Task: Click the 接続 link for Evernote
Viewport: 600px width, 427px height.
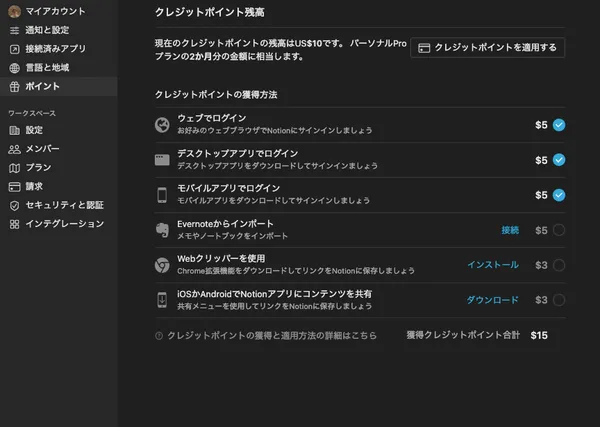Action: [510, 230]
